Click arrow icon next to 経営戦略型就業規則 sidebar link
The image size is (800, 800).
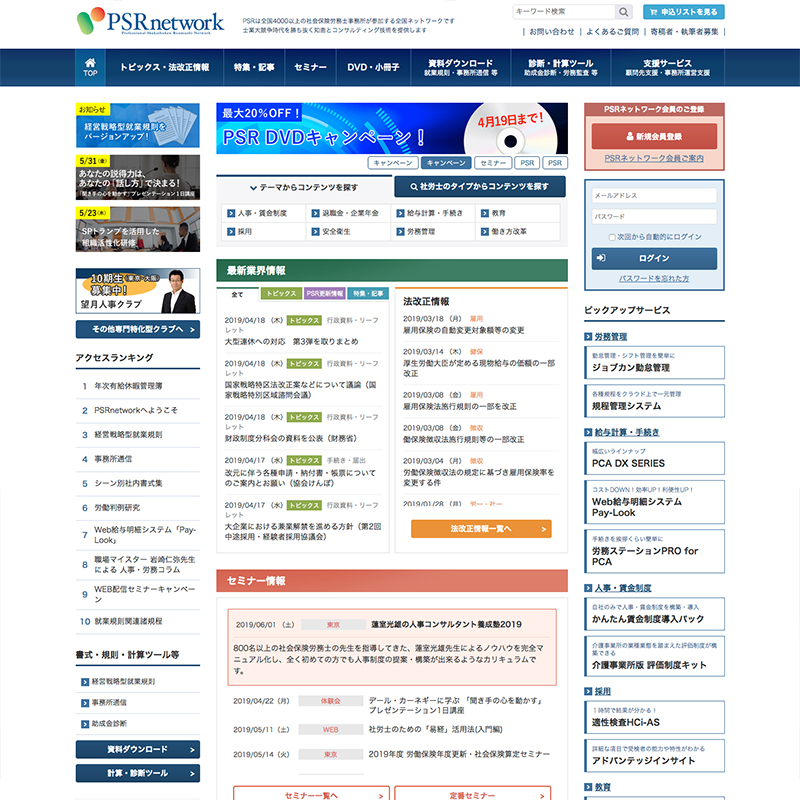coord(85,682)
